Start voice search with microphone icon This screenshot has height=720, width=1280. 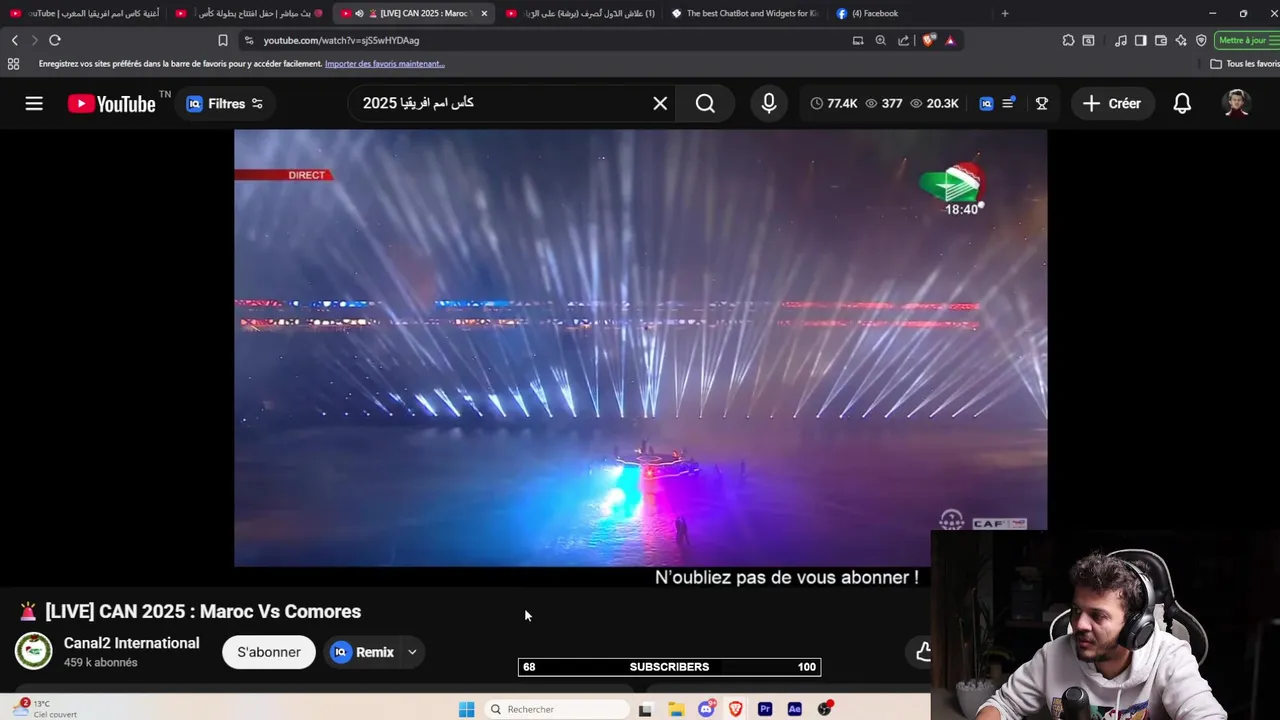tap(769, 104)
